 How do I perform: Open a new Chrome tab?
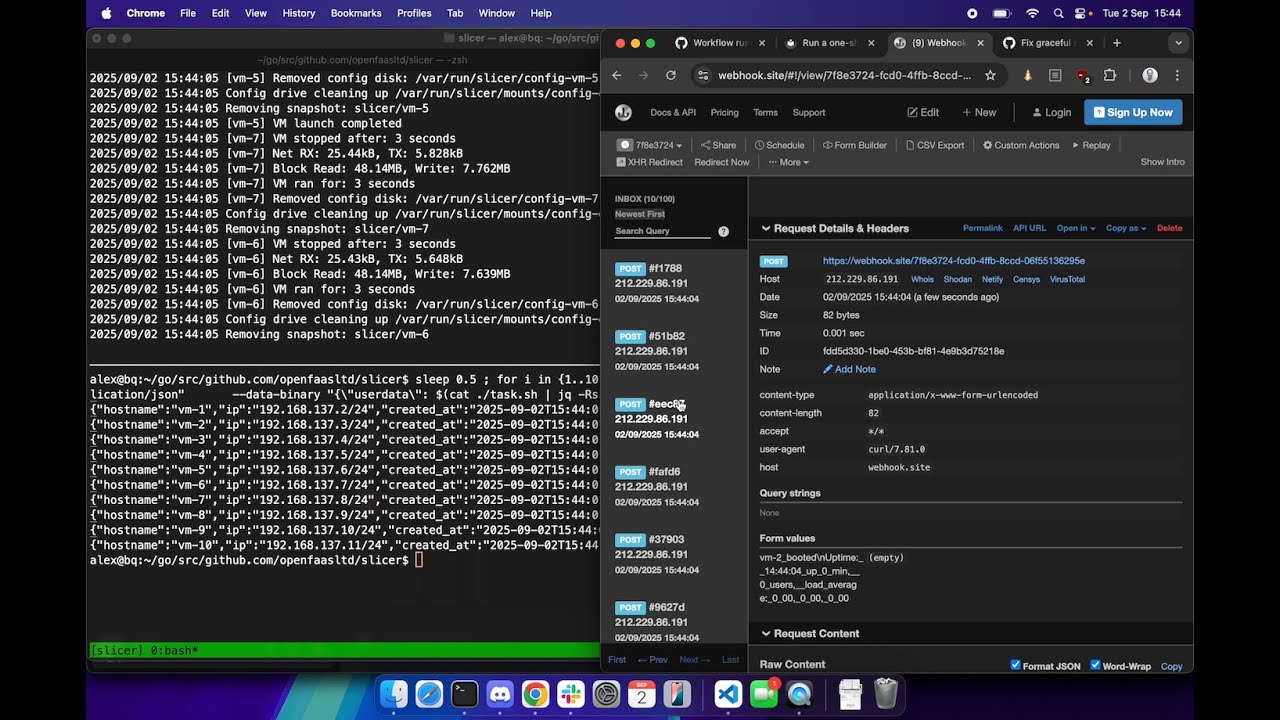pos(1117,43)
